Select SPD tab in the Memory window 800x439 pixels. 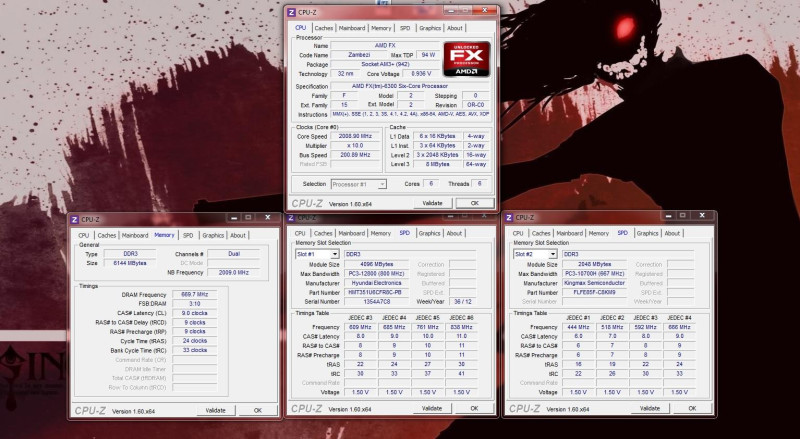coord(188,235)
